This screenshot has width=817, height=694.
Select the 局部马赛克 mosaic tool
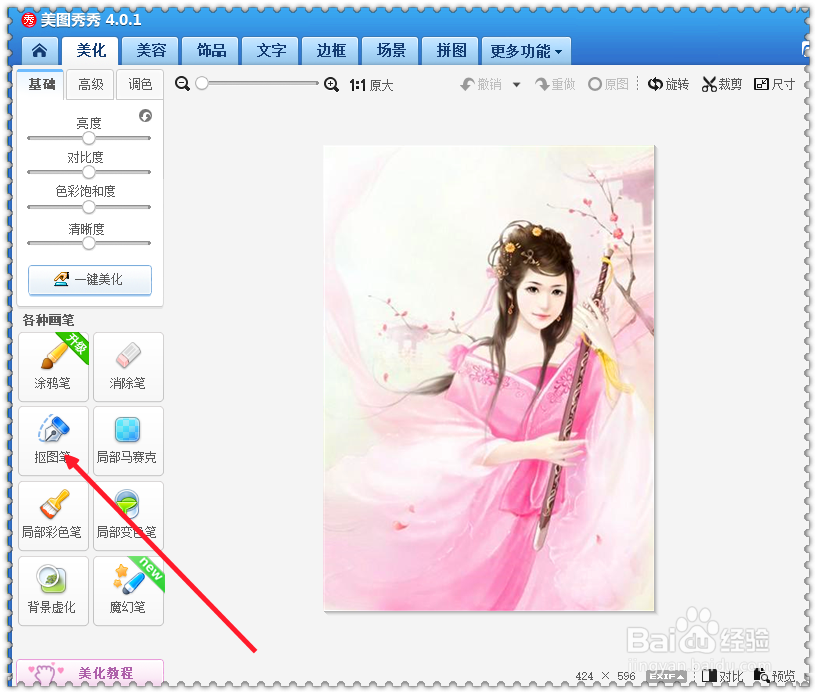(128, 441)
